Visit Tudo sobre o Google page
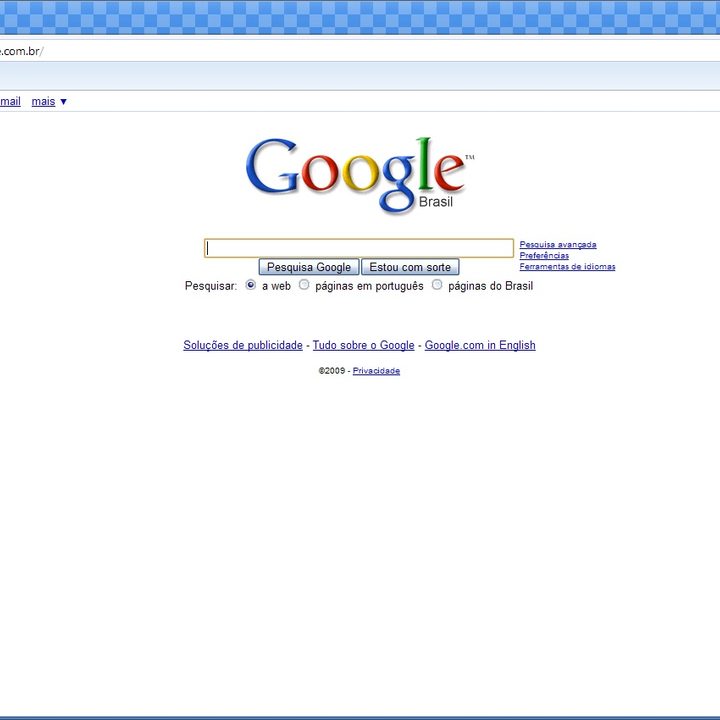720x720 pixels. (x=363, y=346)
